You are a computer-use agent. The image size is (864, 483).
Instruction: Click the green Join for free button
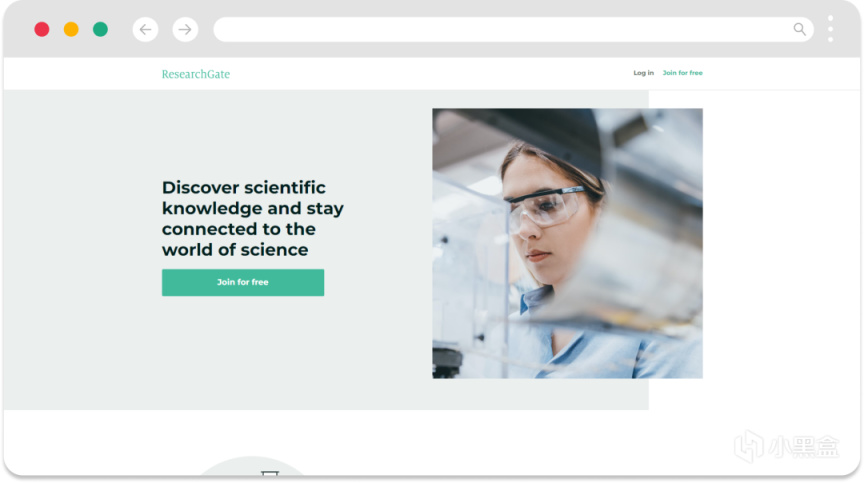(x=243, y=283)
